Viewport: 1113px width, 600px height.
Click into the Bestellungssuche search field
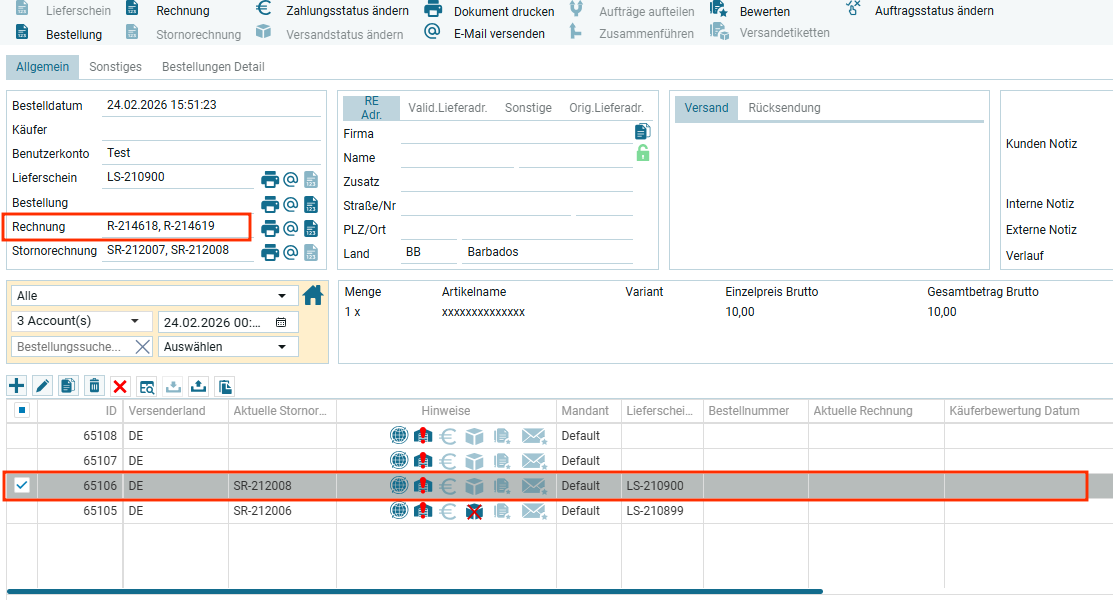click(x=70, y=347)
